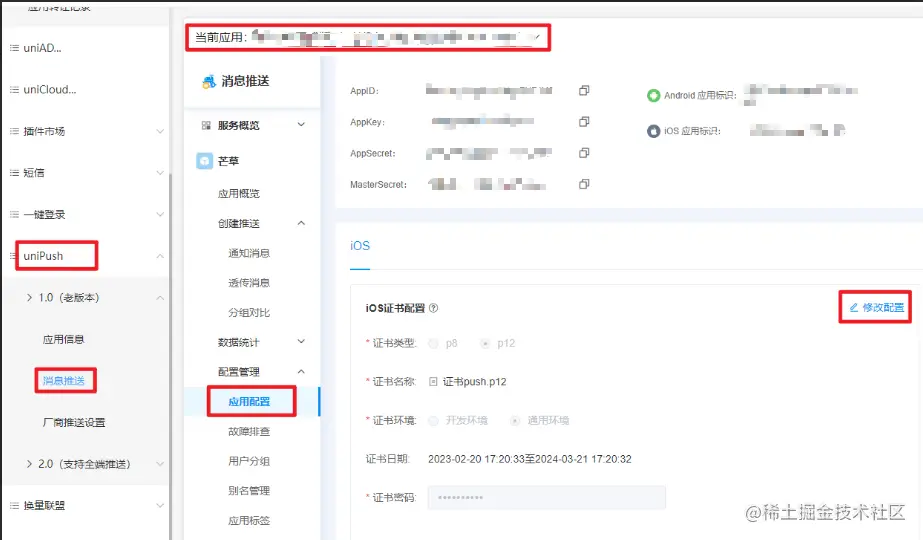The width and height of the screenshot is (923, 540).
Task: Collapse the 配置管理 submenu arrow
Action: pyautogui.click(x=301, y=372)
